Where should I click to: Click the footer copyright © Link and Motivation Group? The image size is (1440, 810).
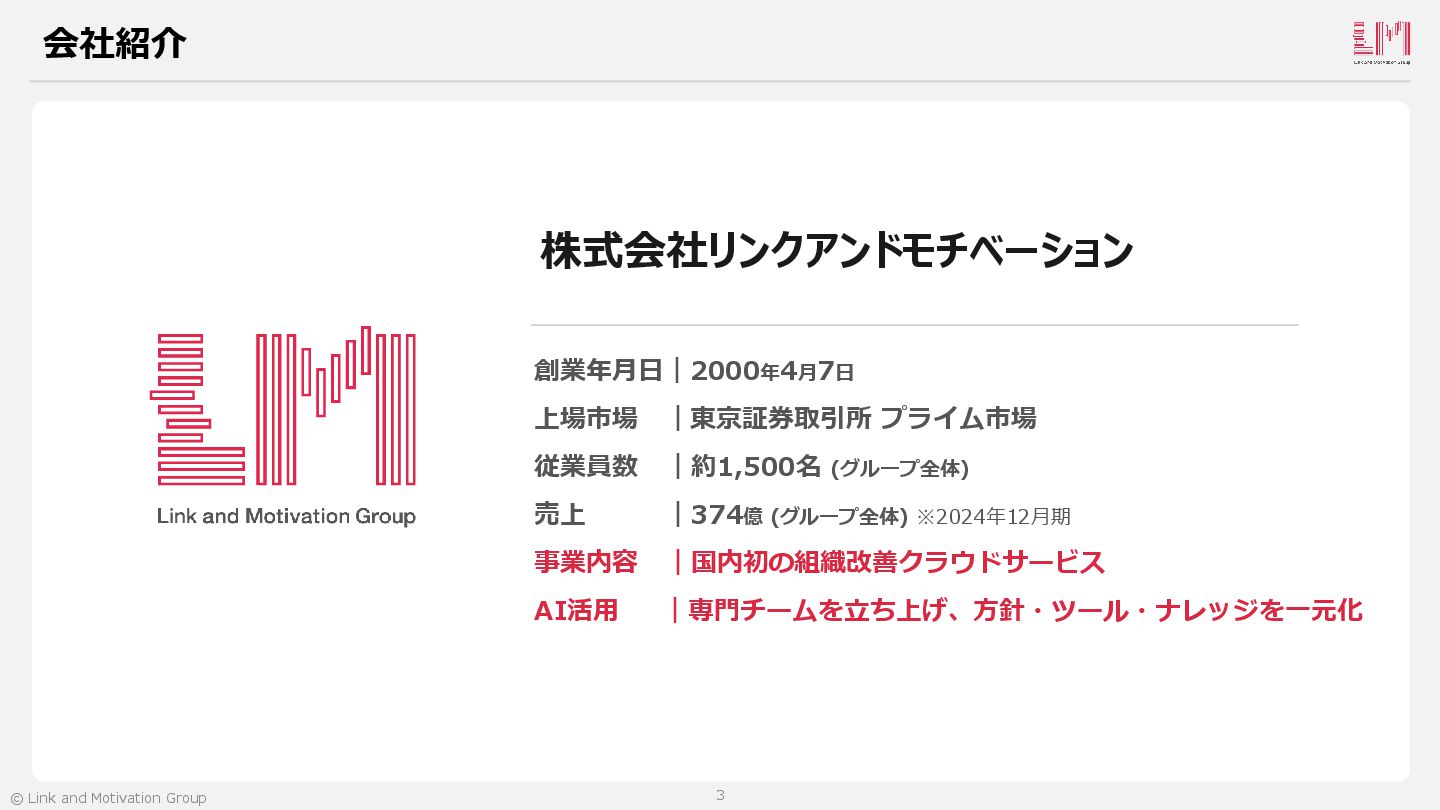tap(108, 798)
